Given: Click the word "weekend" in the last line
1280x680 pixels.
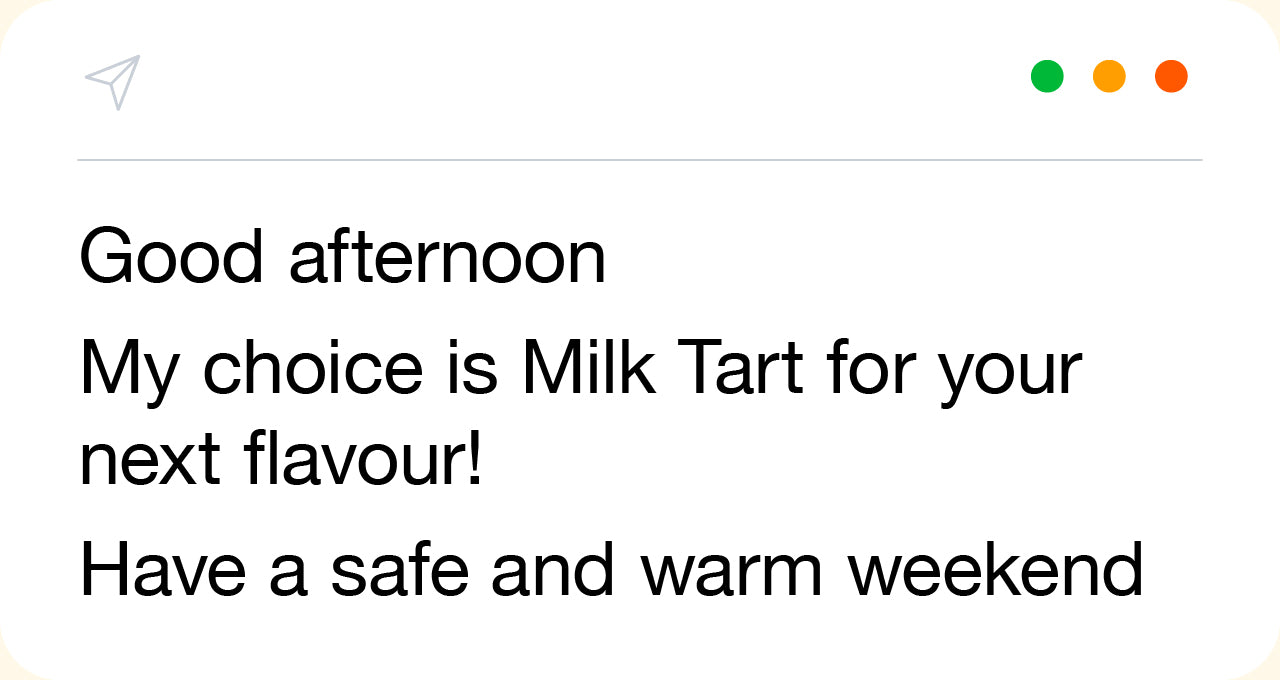Looking at the screenshot, I should pyautogui.click(x=995, y=570).
